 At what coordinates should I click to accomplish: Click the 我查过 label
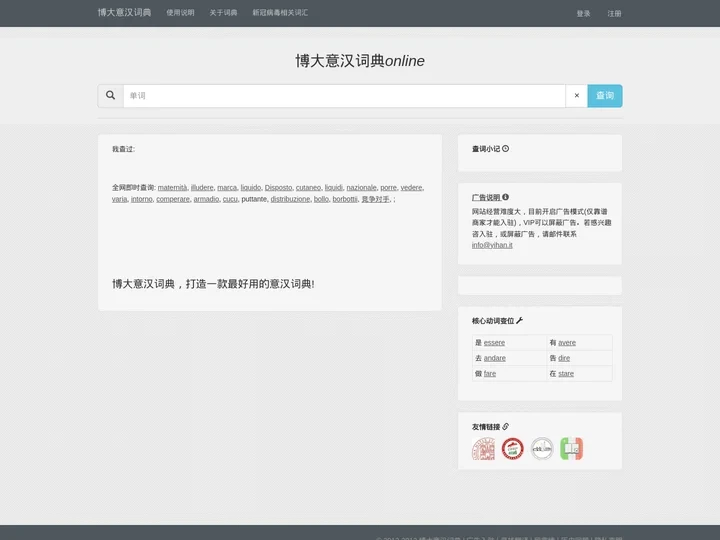[x=123, y=149]
